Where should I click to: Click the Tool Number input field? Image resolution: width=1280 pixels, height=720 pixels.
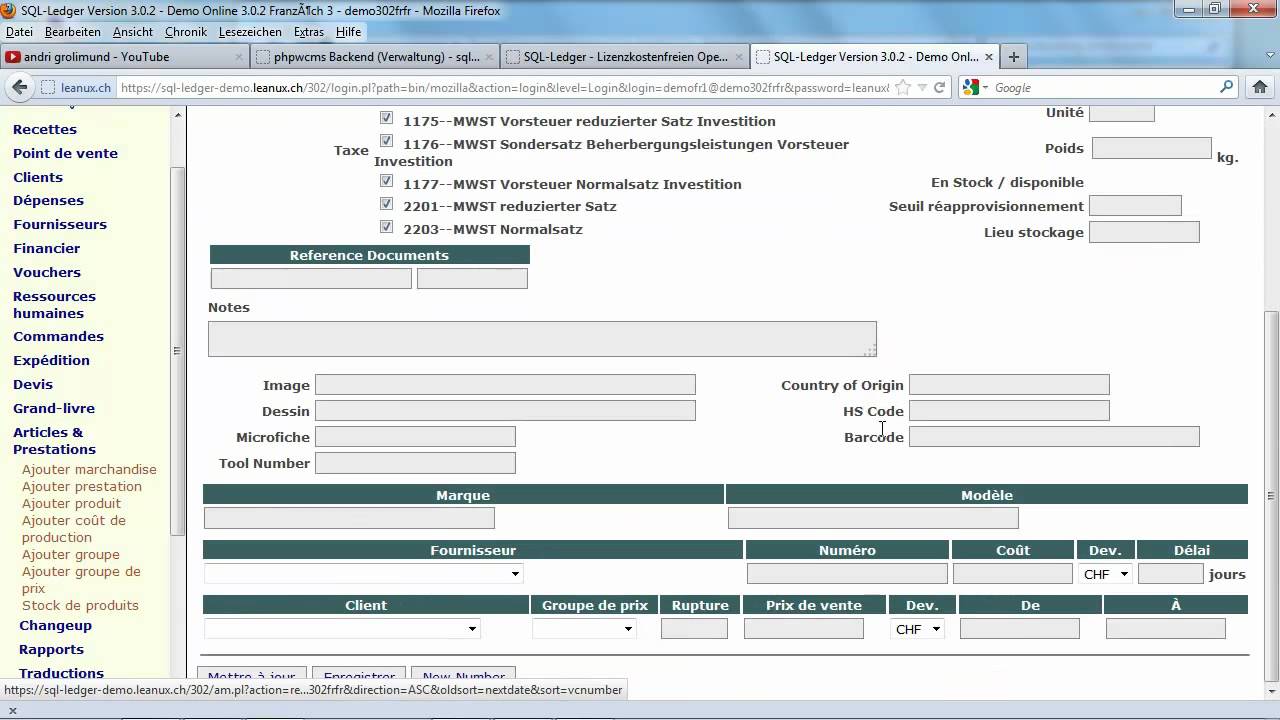[415, 463]
